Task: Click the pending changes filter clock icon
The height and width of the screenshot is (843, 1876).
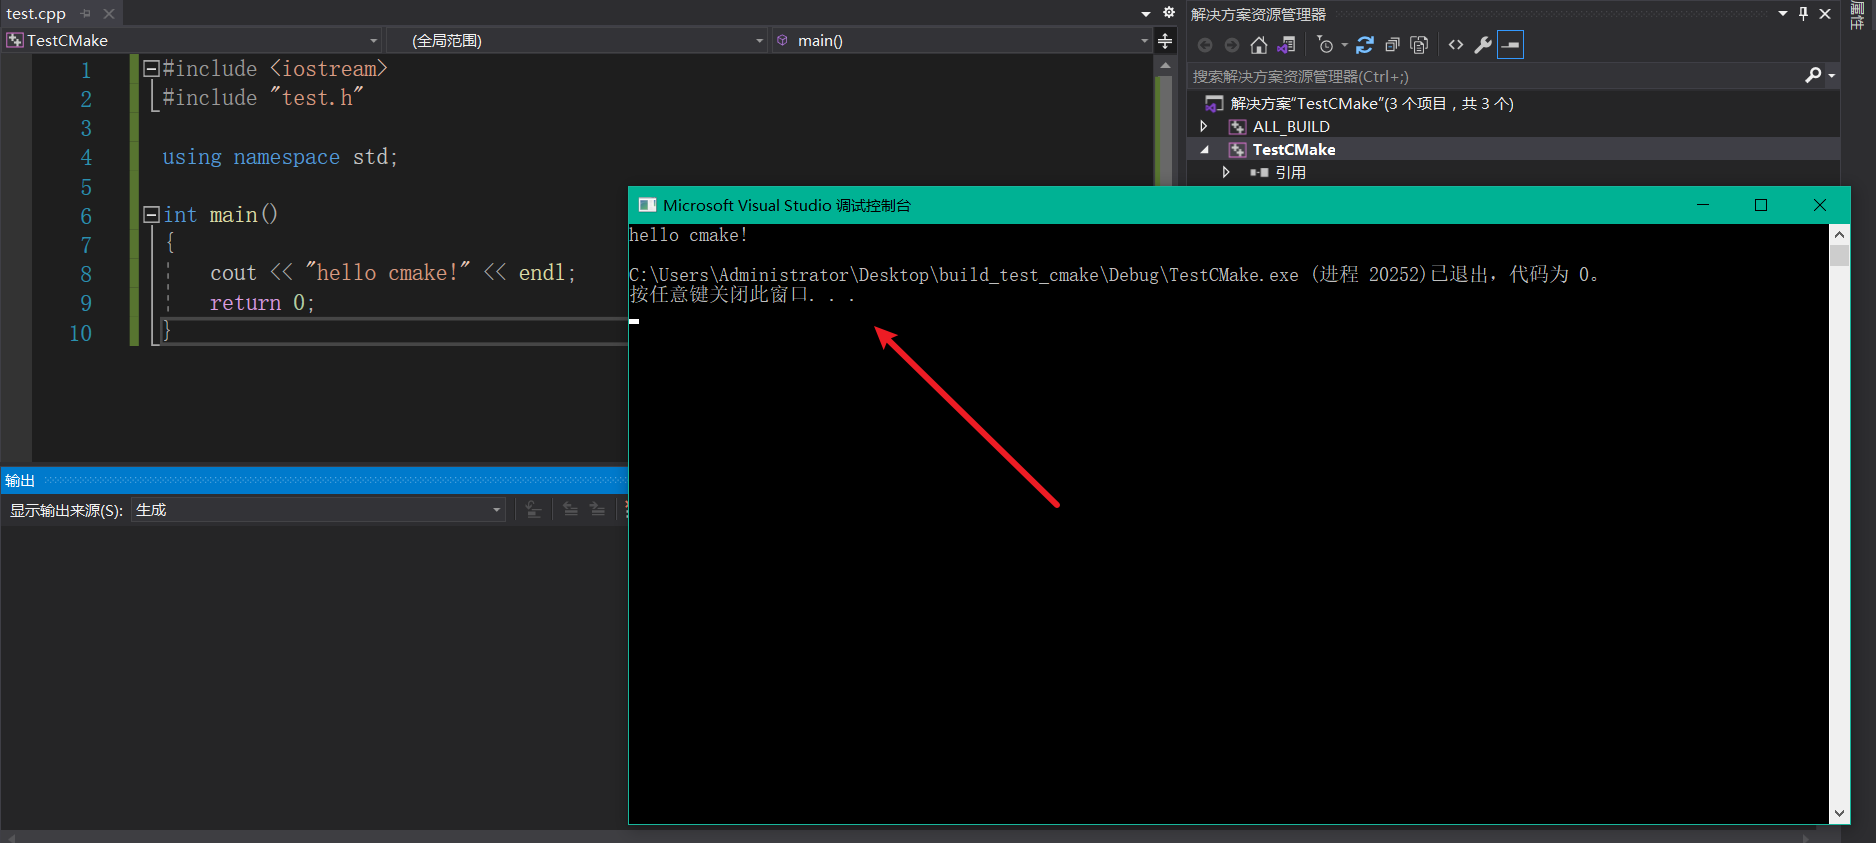Action: (x=1326, y=45)
